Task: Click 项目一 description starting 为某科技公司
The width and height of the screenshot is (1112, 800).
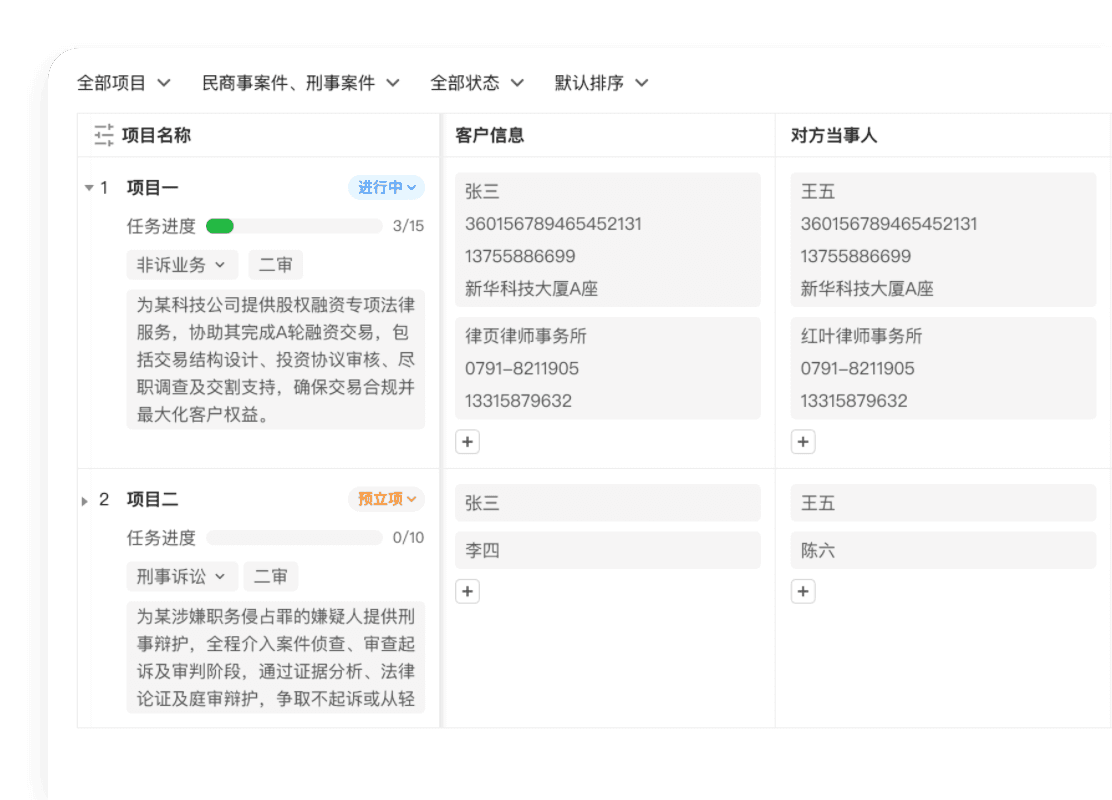Action: tap(276, 360)
